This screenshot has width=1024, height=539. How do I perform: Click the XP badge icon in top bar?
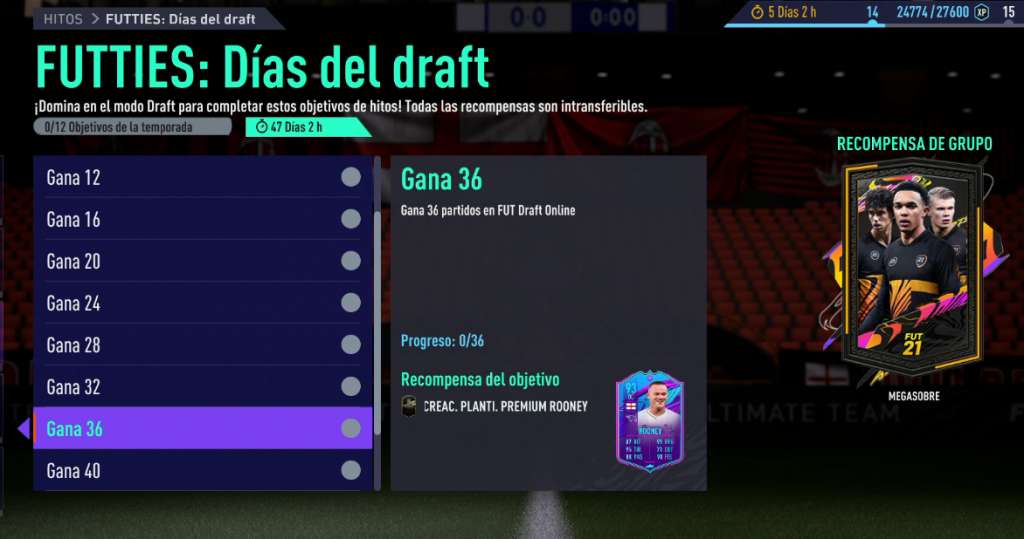pos(982,12)
